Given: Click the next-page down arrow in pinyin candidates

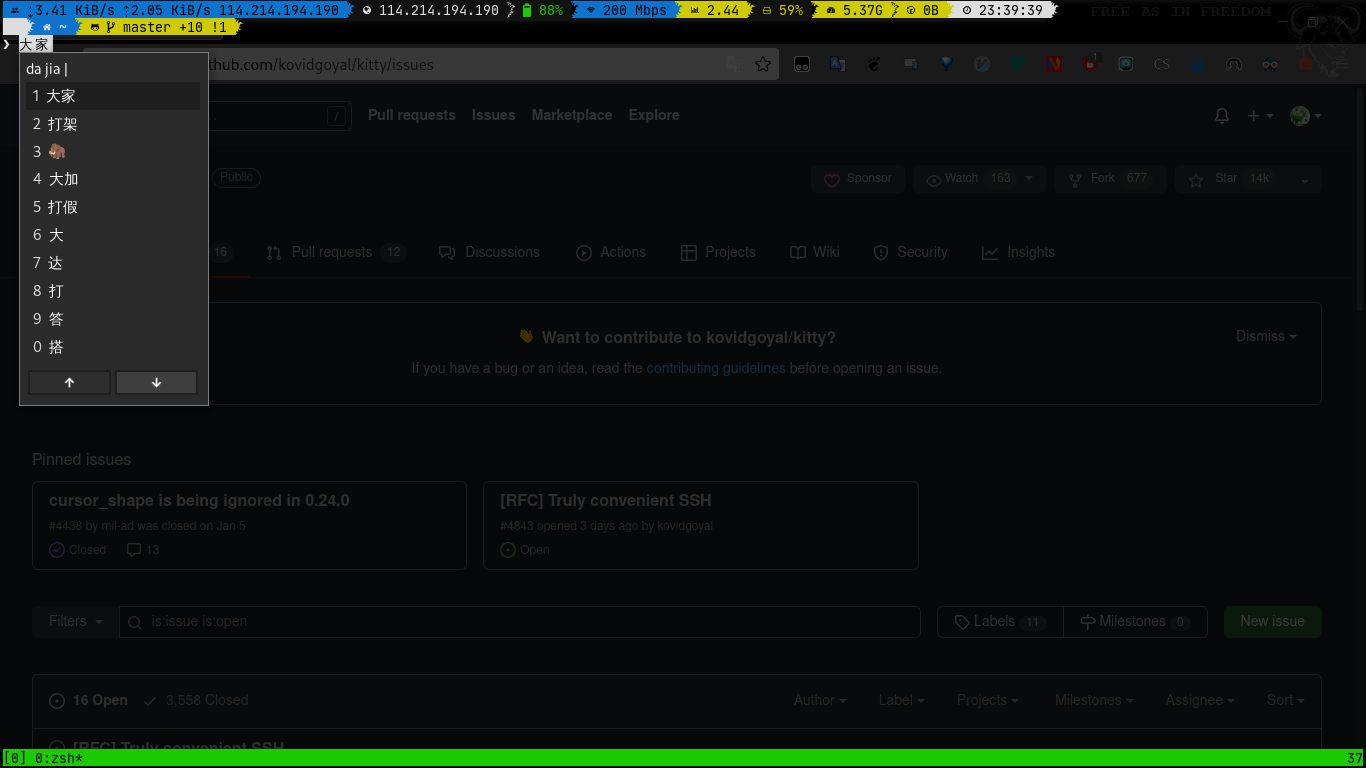Looking at the screenshot, I should pos(156,382).
